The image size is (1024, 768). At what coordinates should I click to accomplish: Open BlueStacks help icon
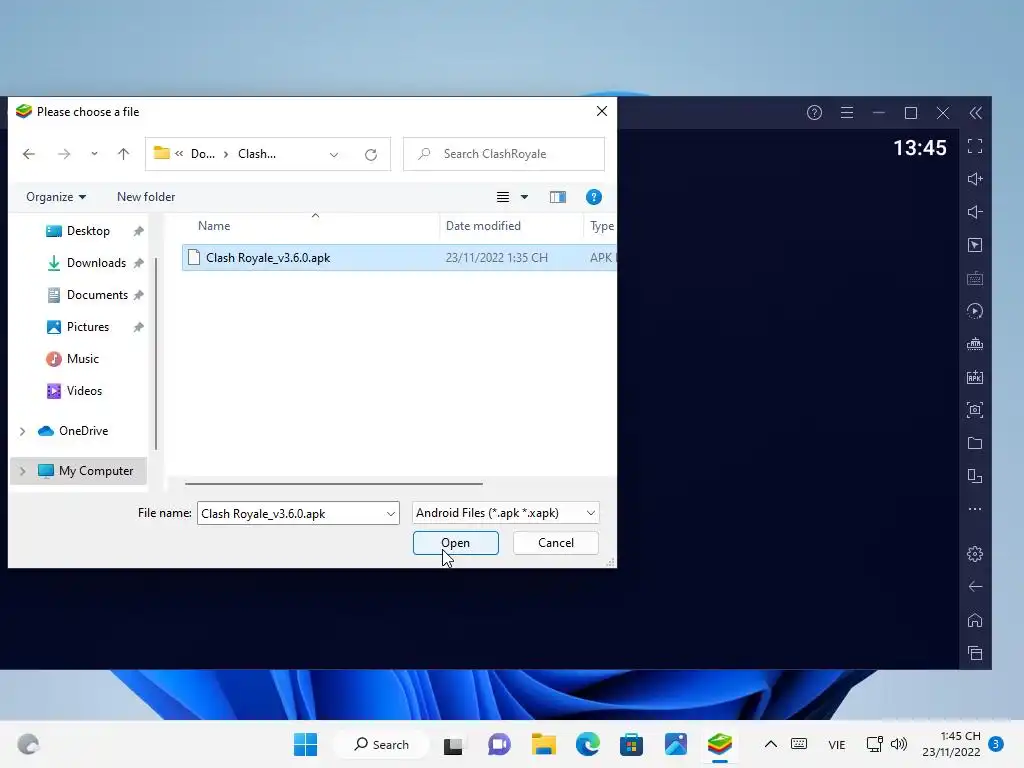coord(814,113)
